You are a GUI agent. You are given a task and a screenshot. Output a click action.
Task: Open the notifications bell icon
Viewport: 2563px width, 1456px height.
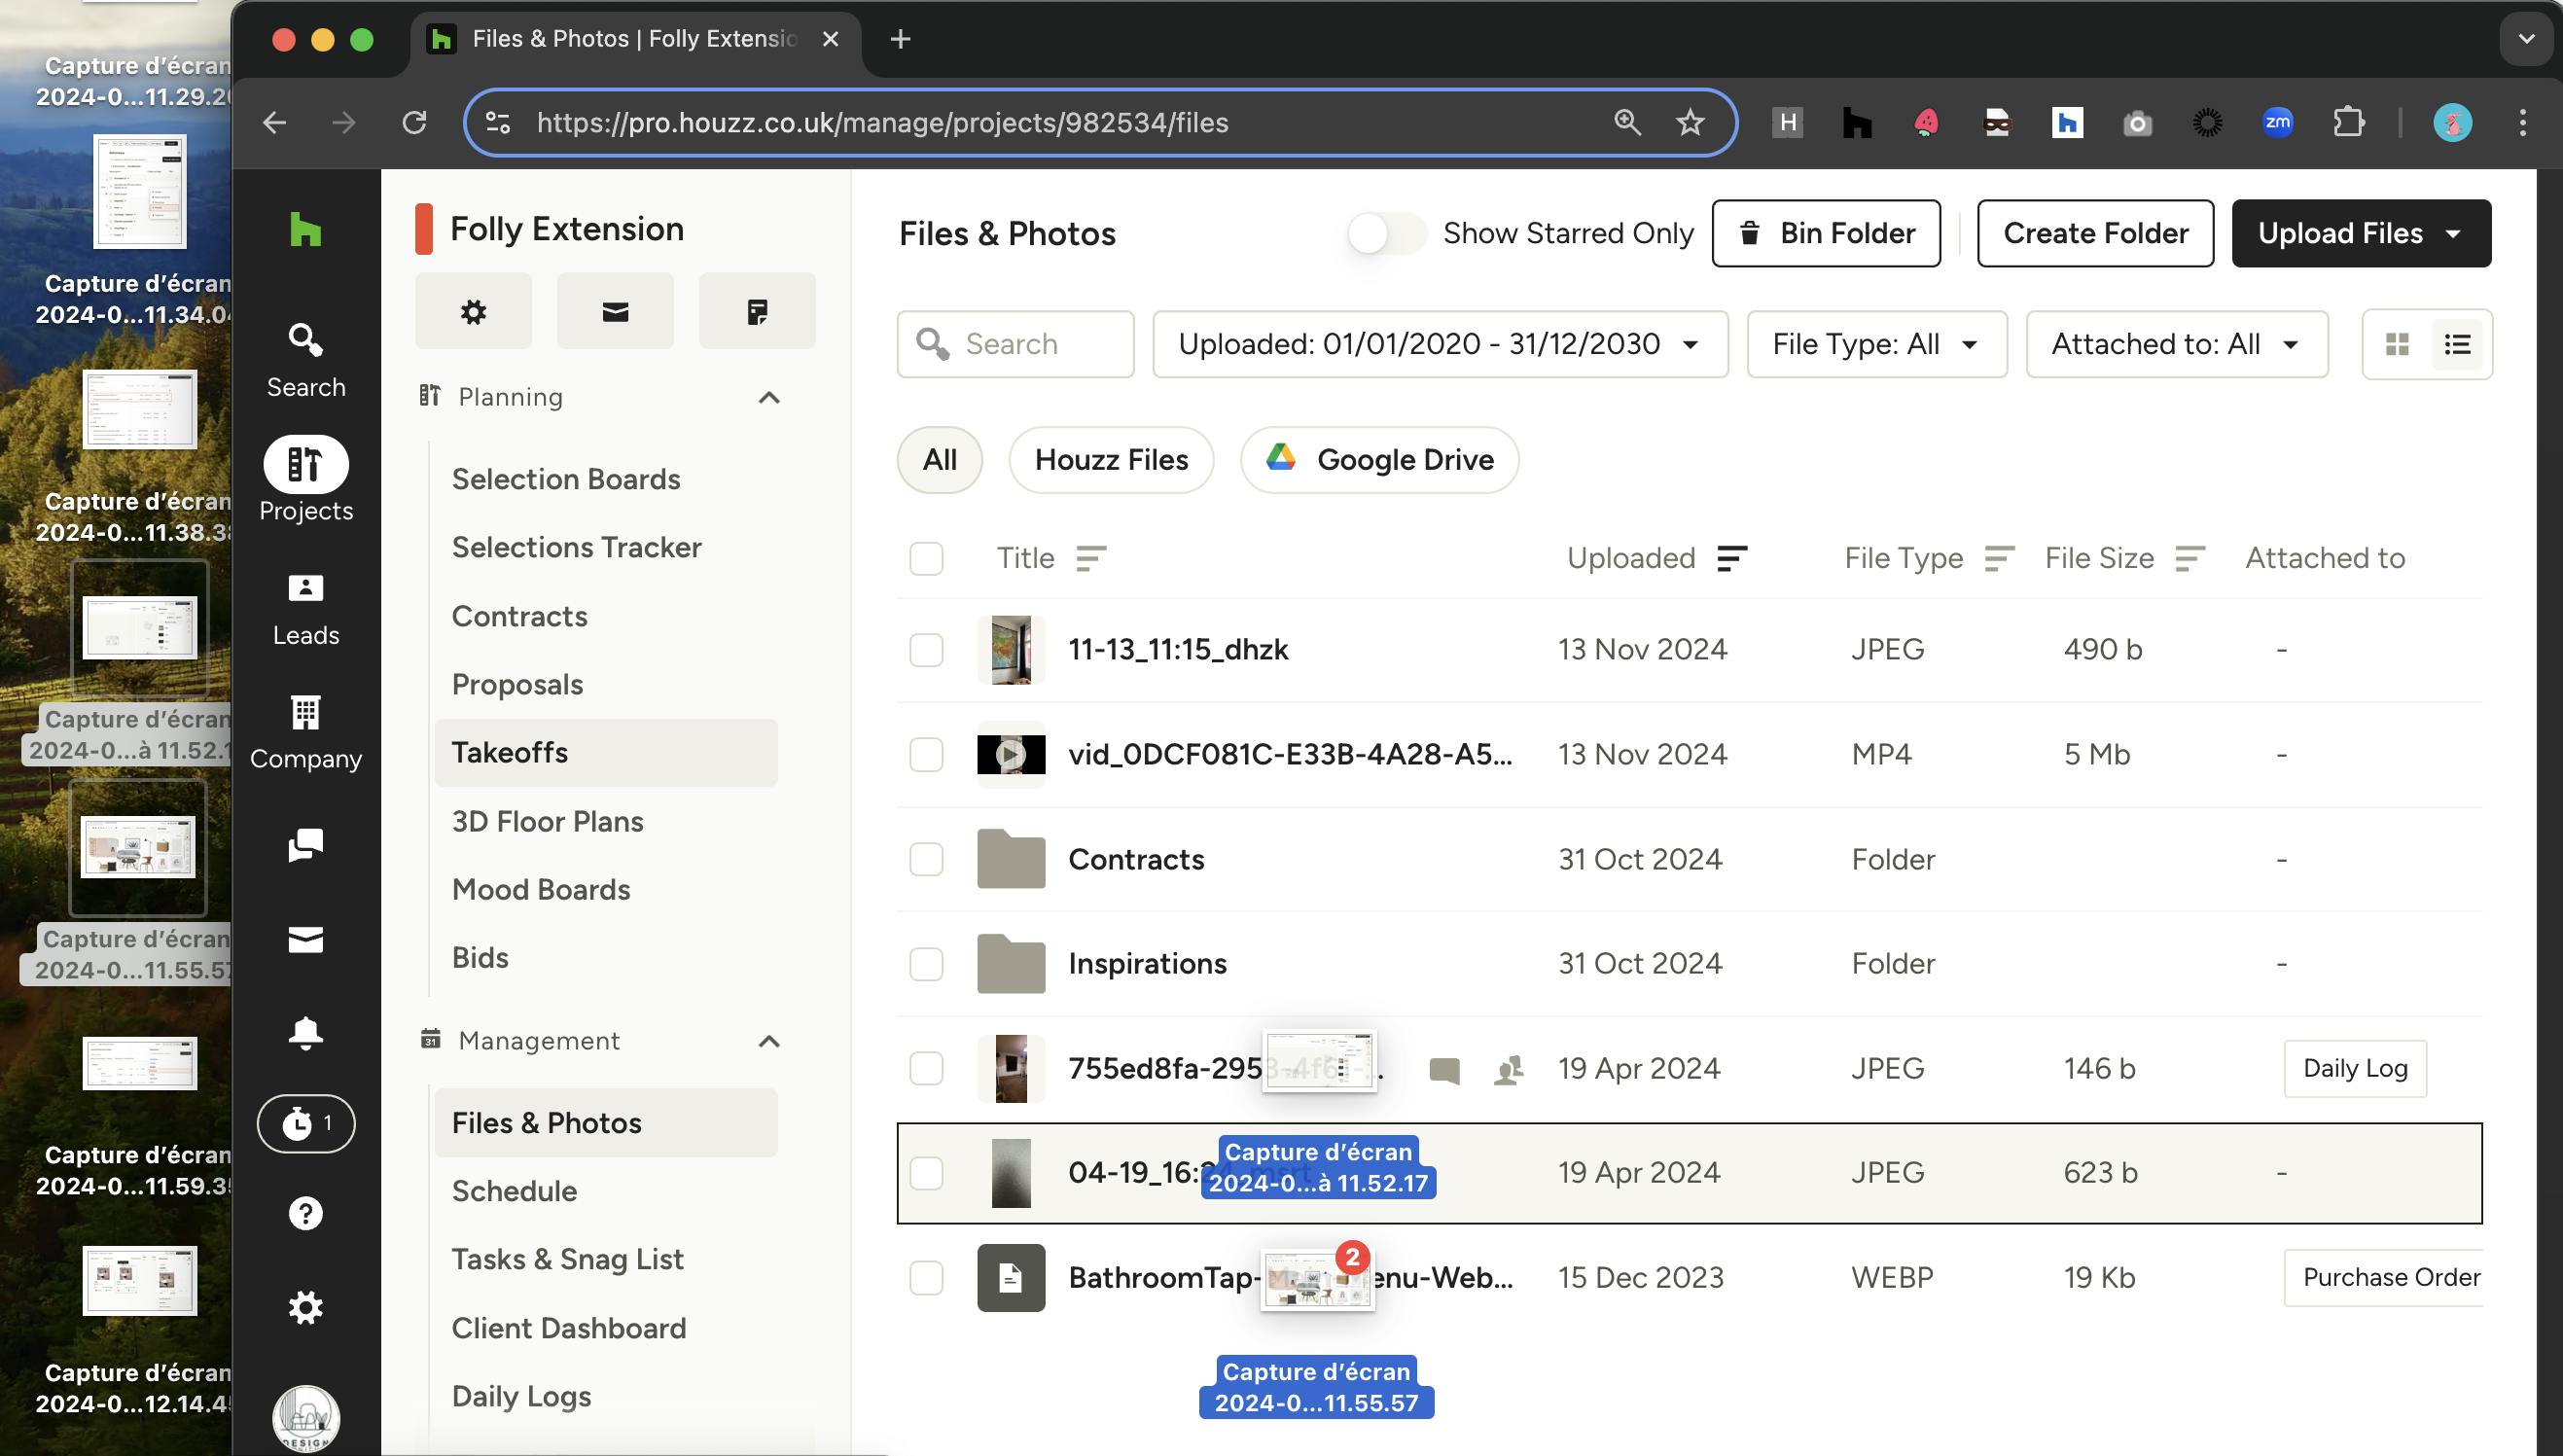[x=305, y=1032]
